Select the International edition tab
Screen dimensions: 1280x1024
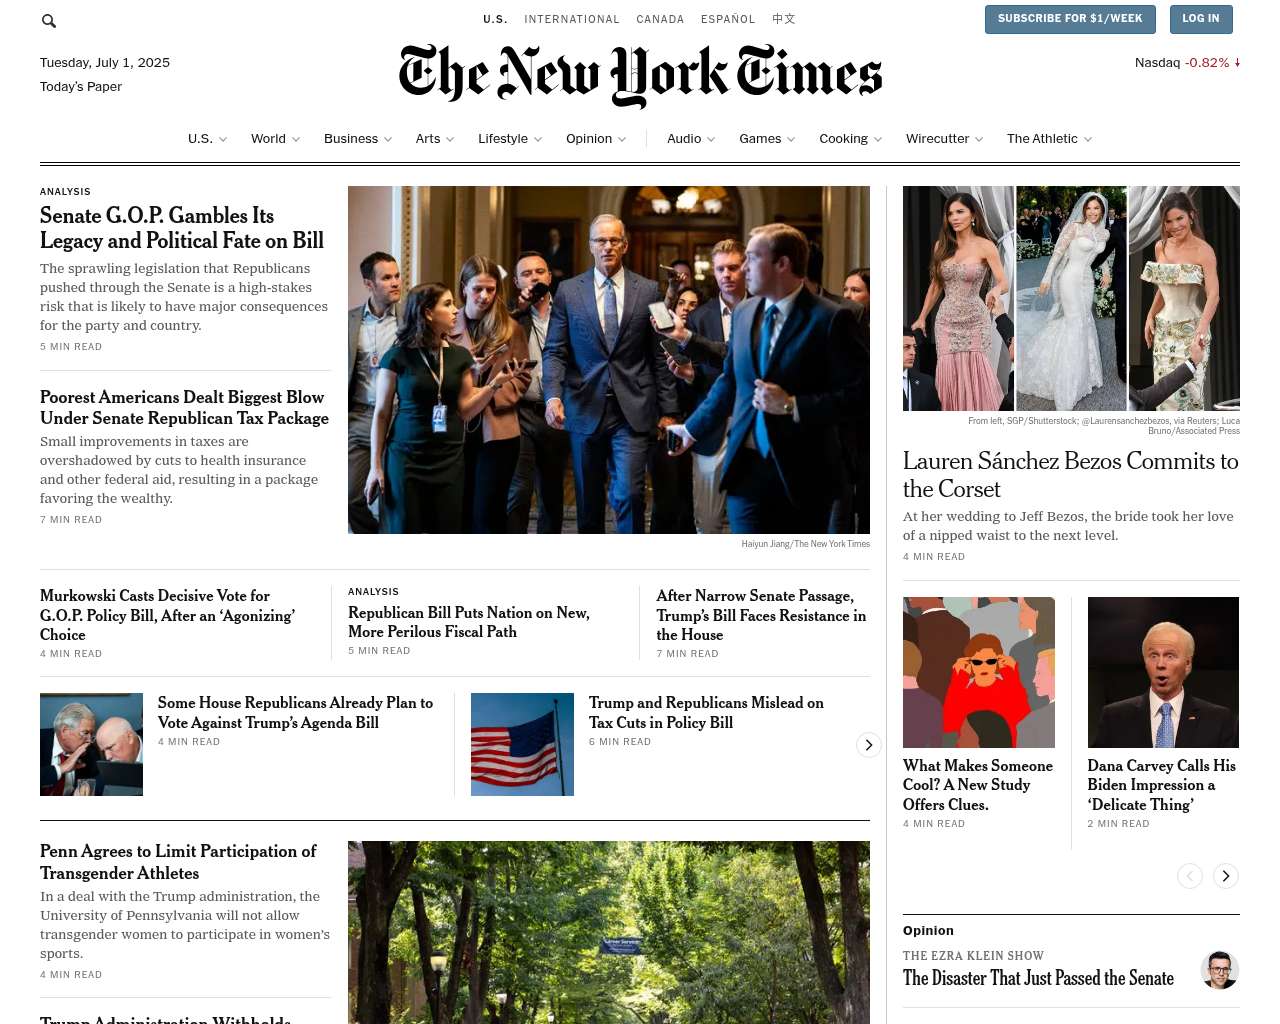click(x=572, y=19)
